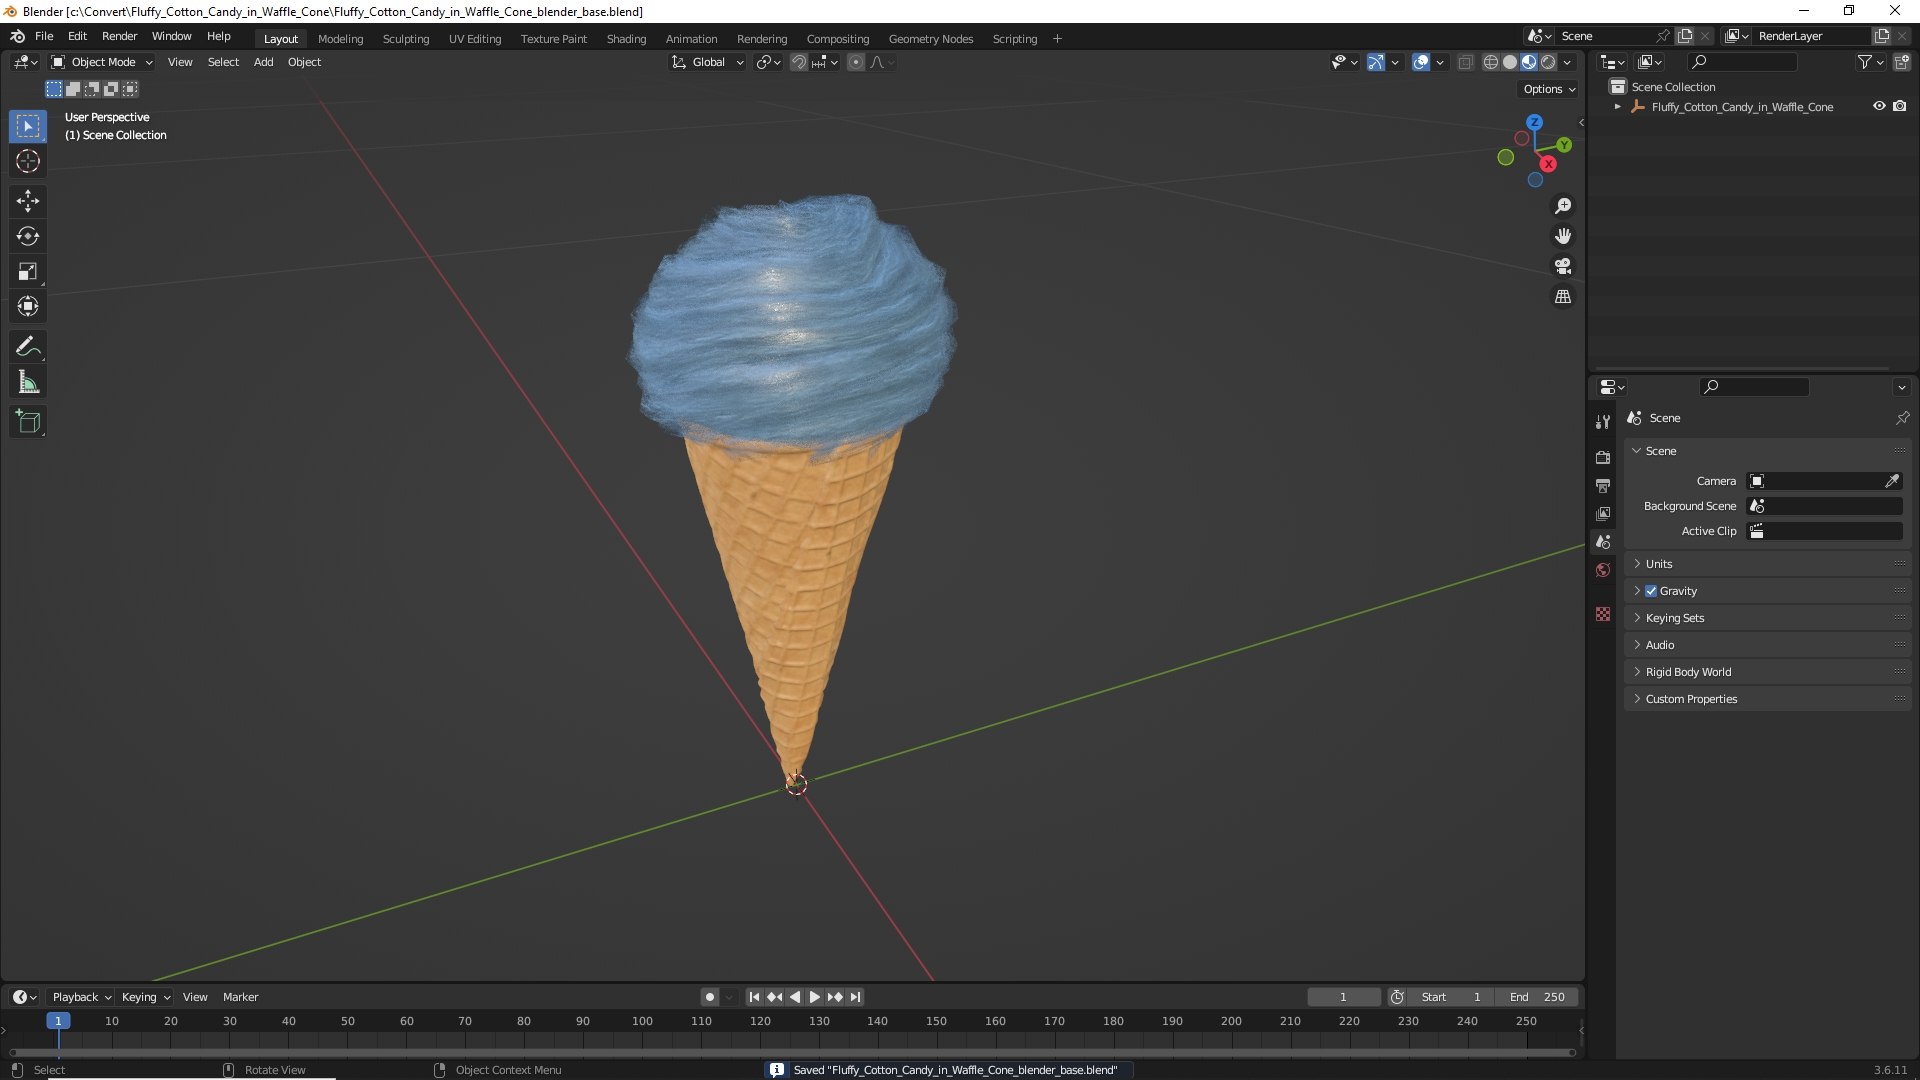
Task: Click the new collection icon in outliner
Action: pos(1902,62)
